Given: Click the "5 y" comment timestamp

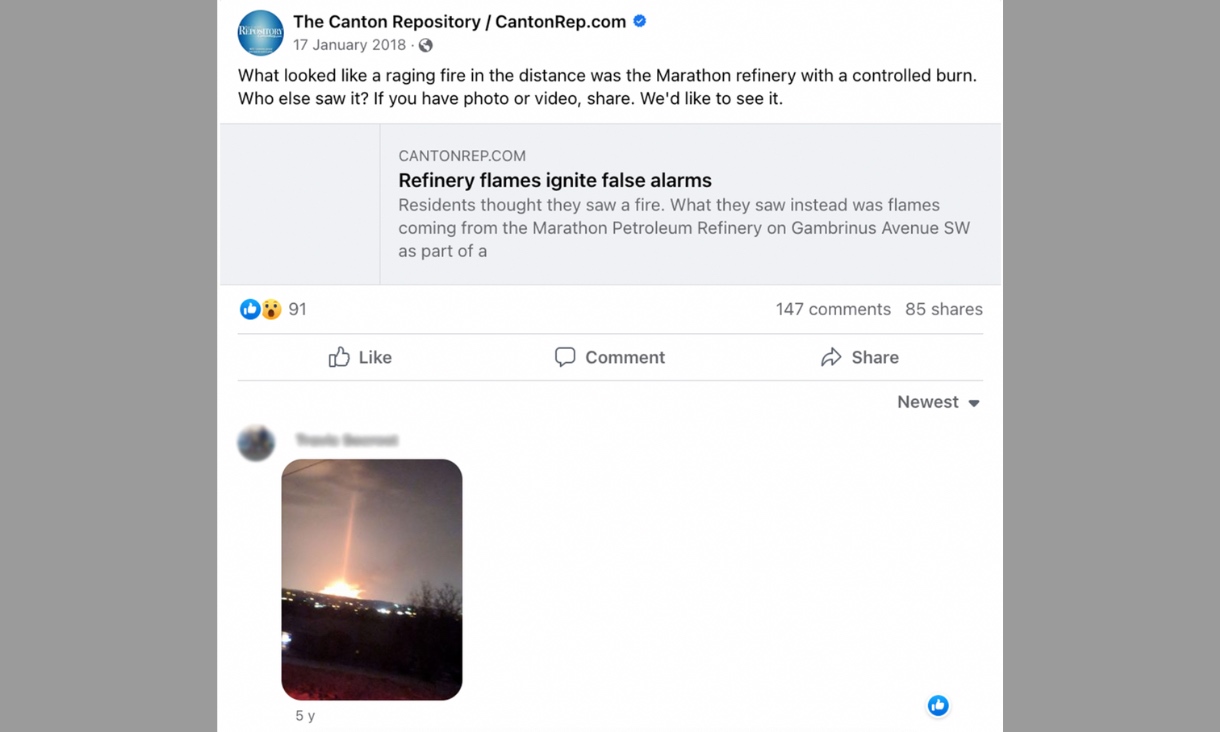Looking at the screenshot, I should (x=305, y=716).
